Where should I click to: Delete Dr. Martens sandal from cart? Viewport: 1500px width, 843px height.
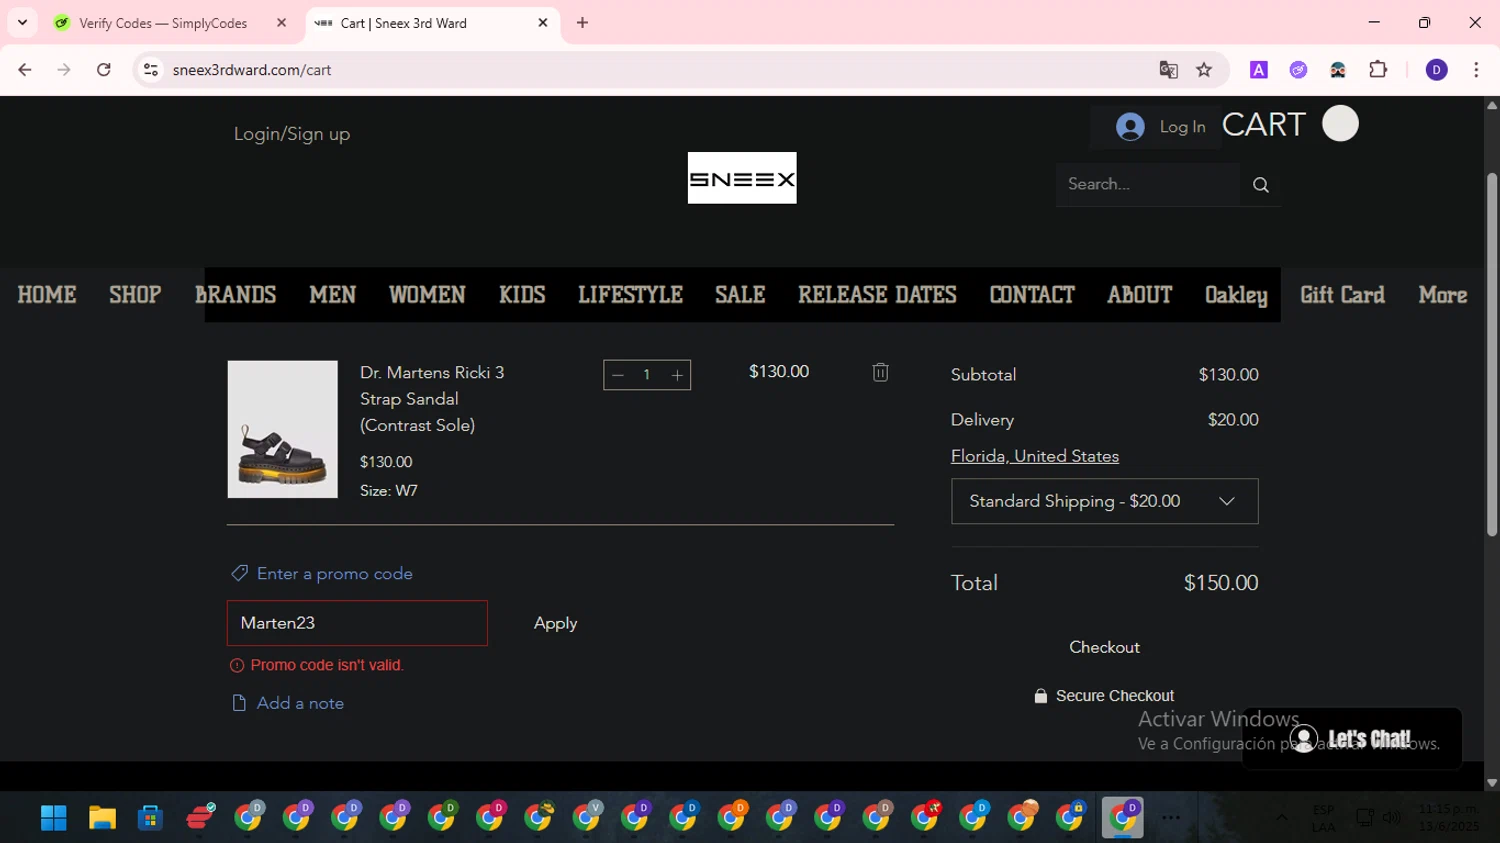coord(880,372)
